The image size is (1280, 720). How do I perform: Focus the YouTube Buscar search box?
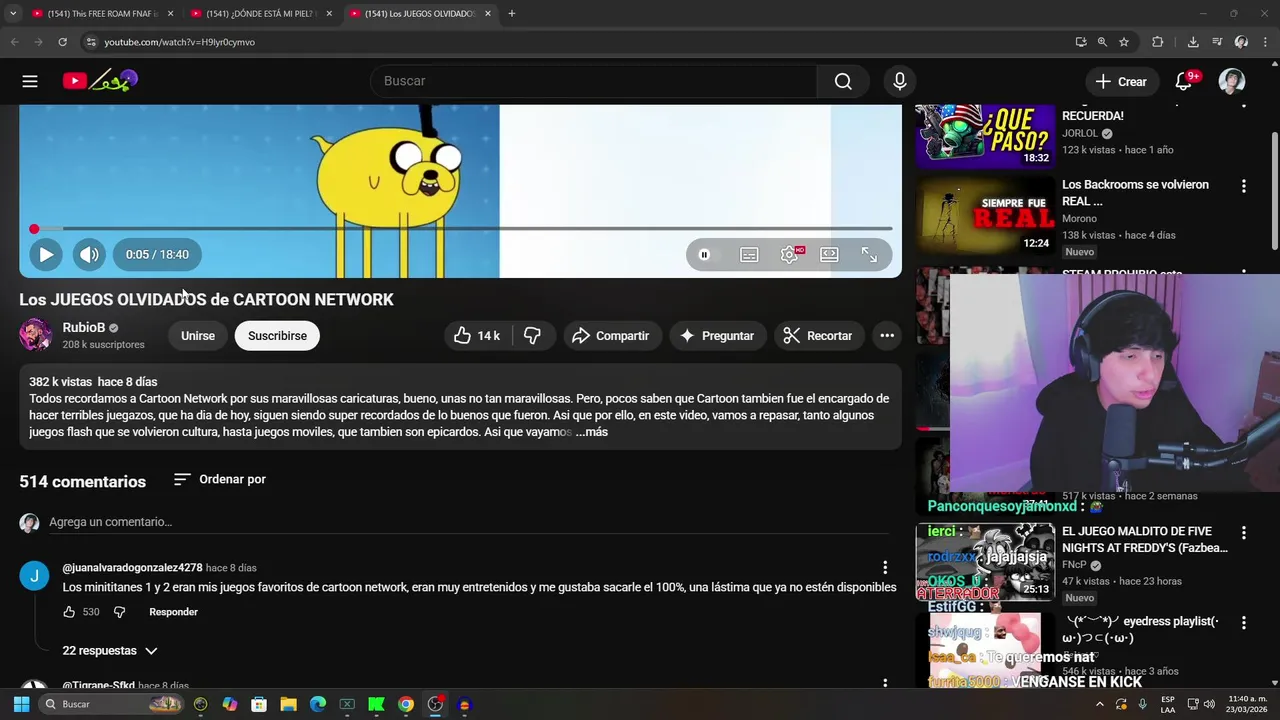[x=594, y=81]
